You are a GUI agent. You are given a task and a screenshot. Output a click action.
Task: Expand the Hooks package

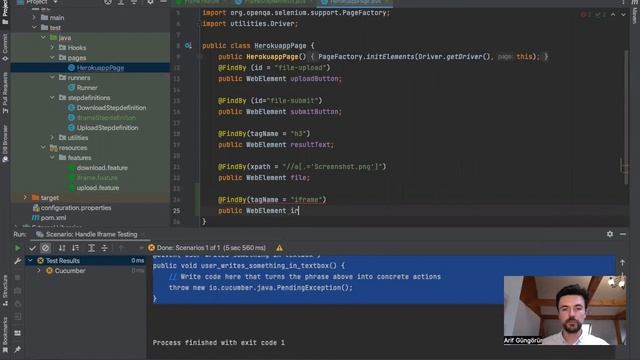point(52,48)
